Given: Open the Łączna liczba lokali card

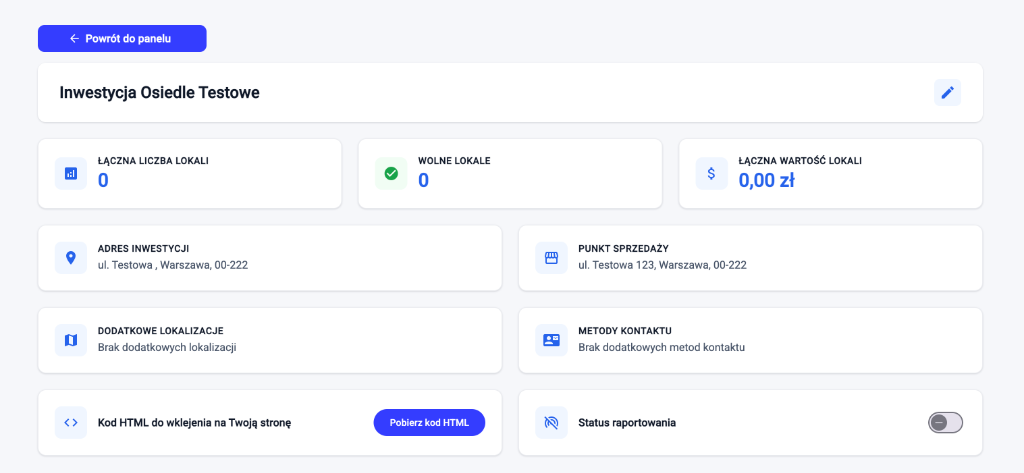Looking at the screenshot, I should coord(190,173).
